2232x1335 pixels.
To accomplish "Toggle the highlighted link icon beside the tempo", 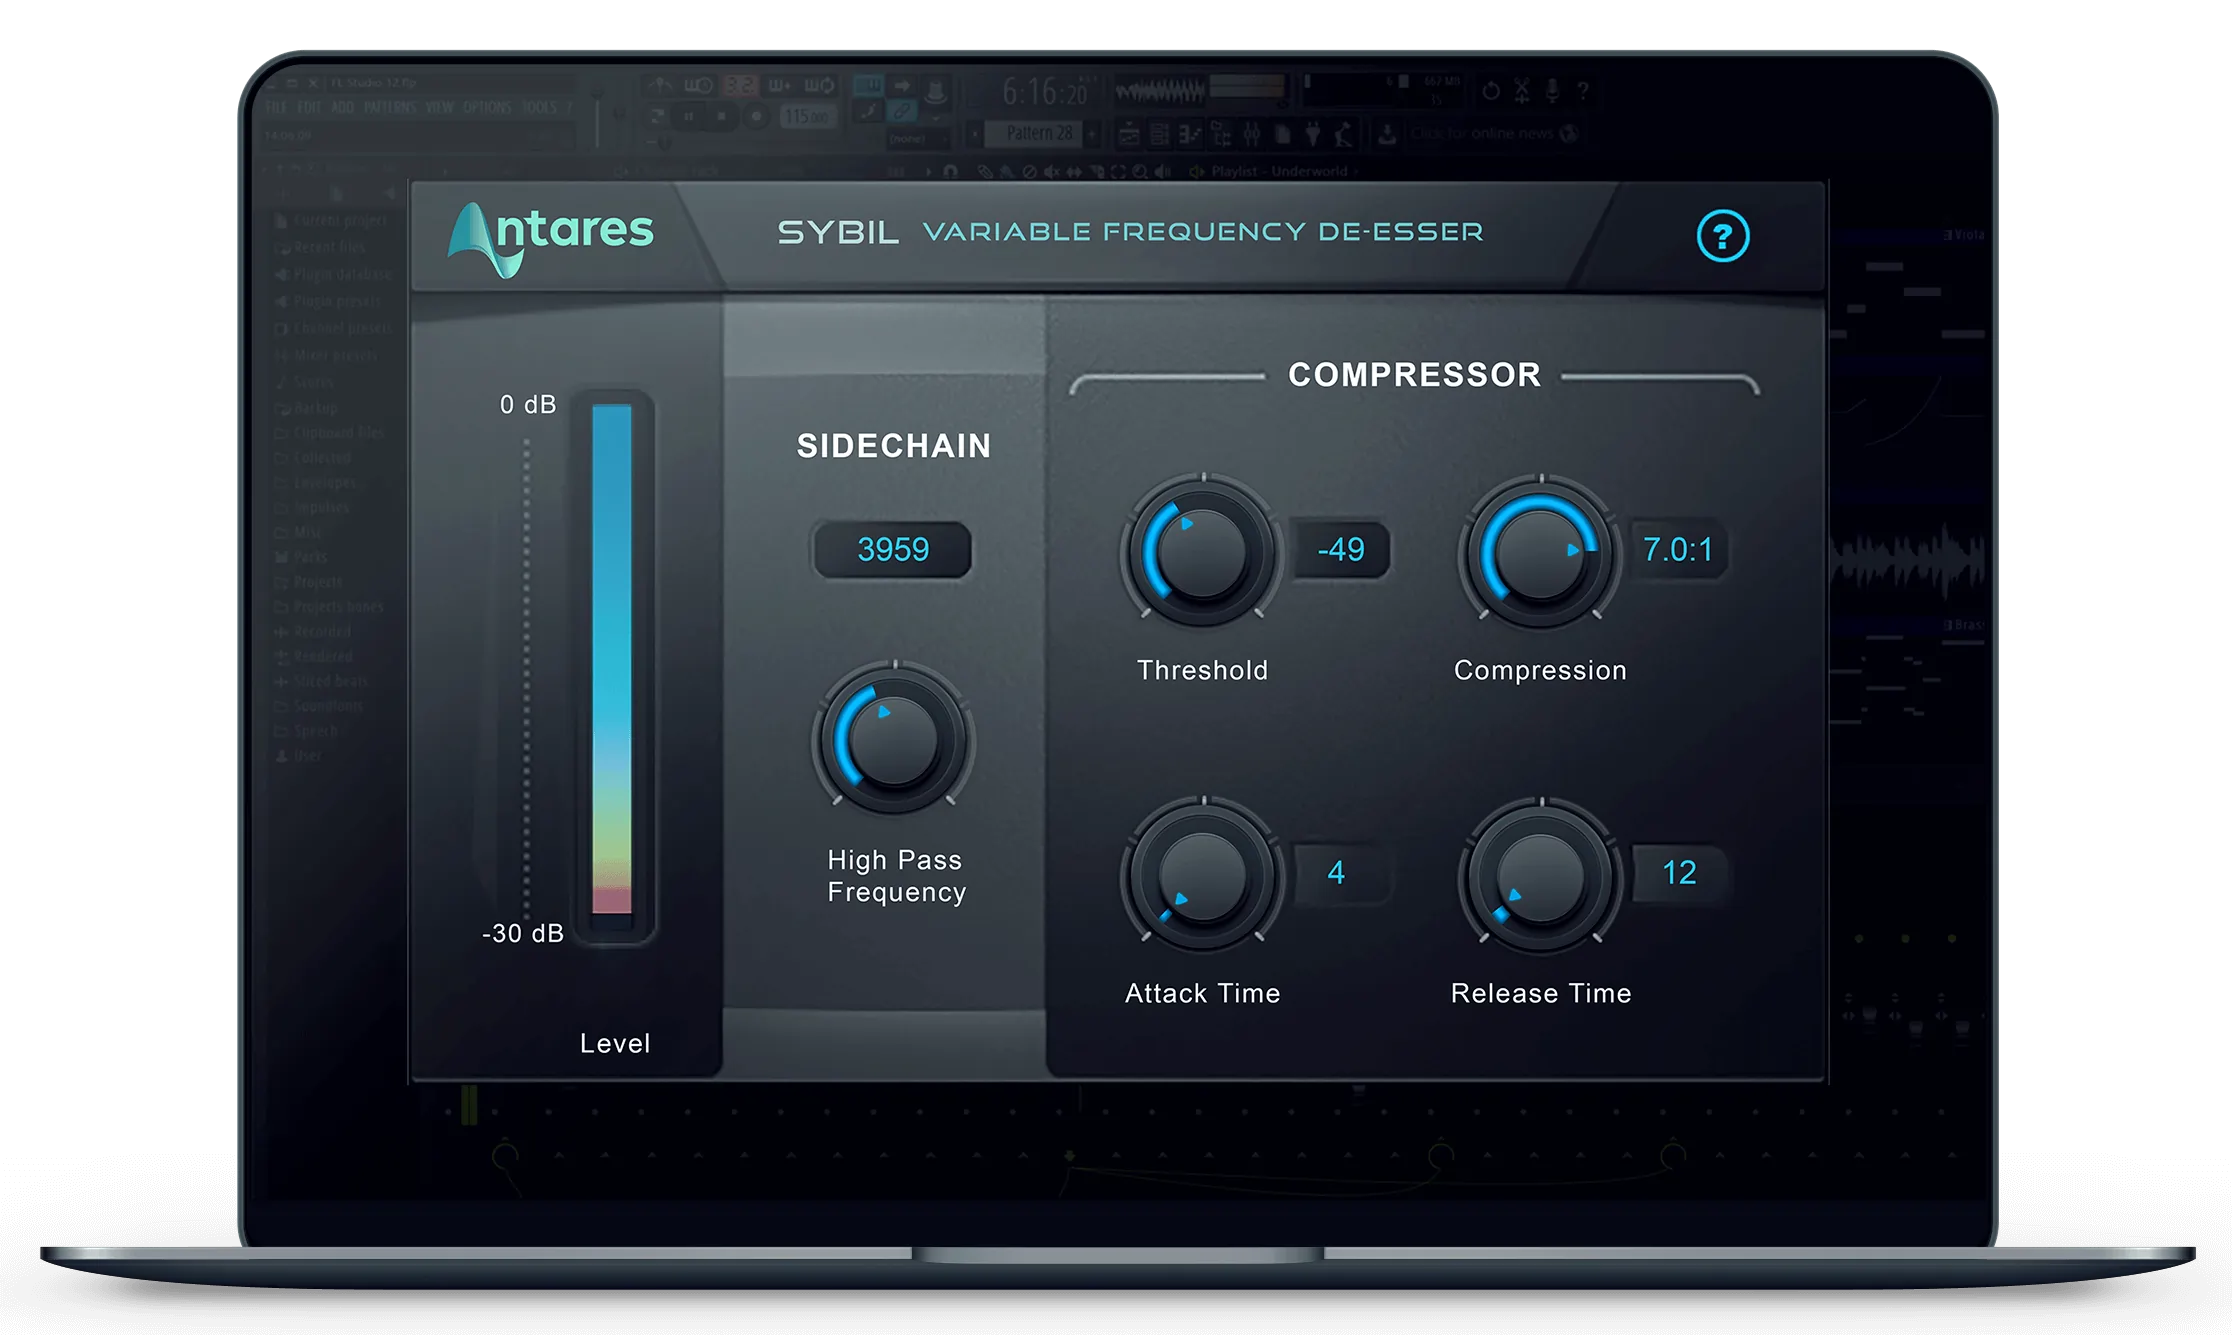I will click(x=901, y=111).
